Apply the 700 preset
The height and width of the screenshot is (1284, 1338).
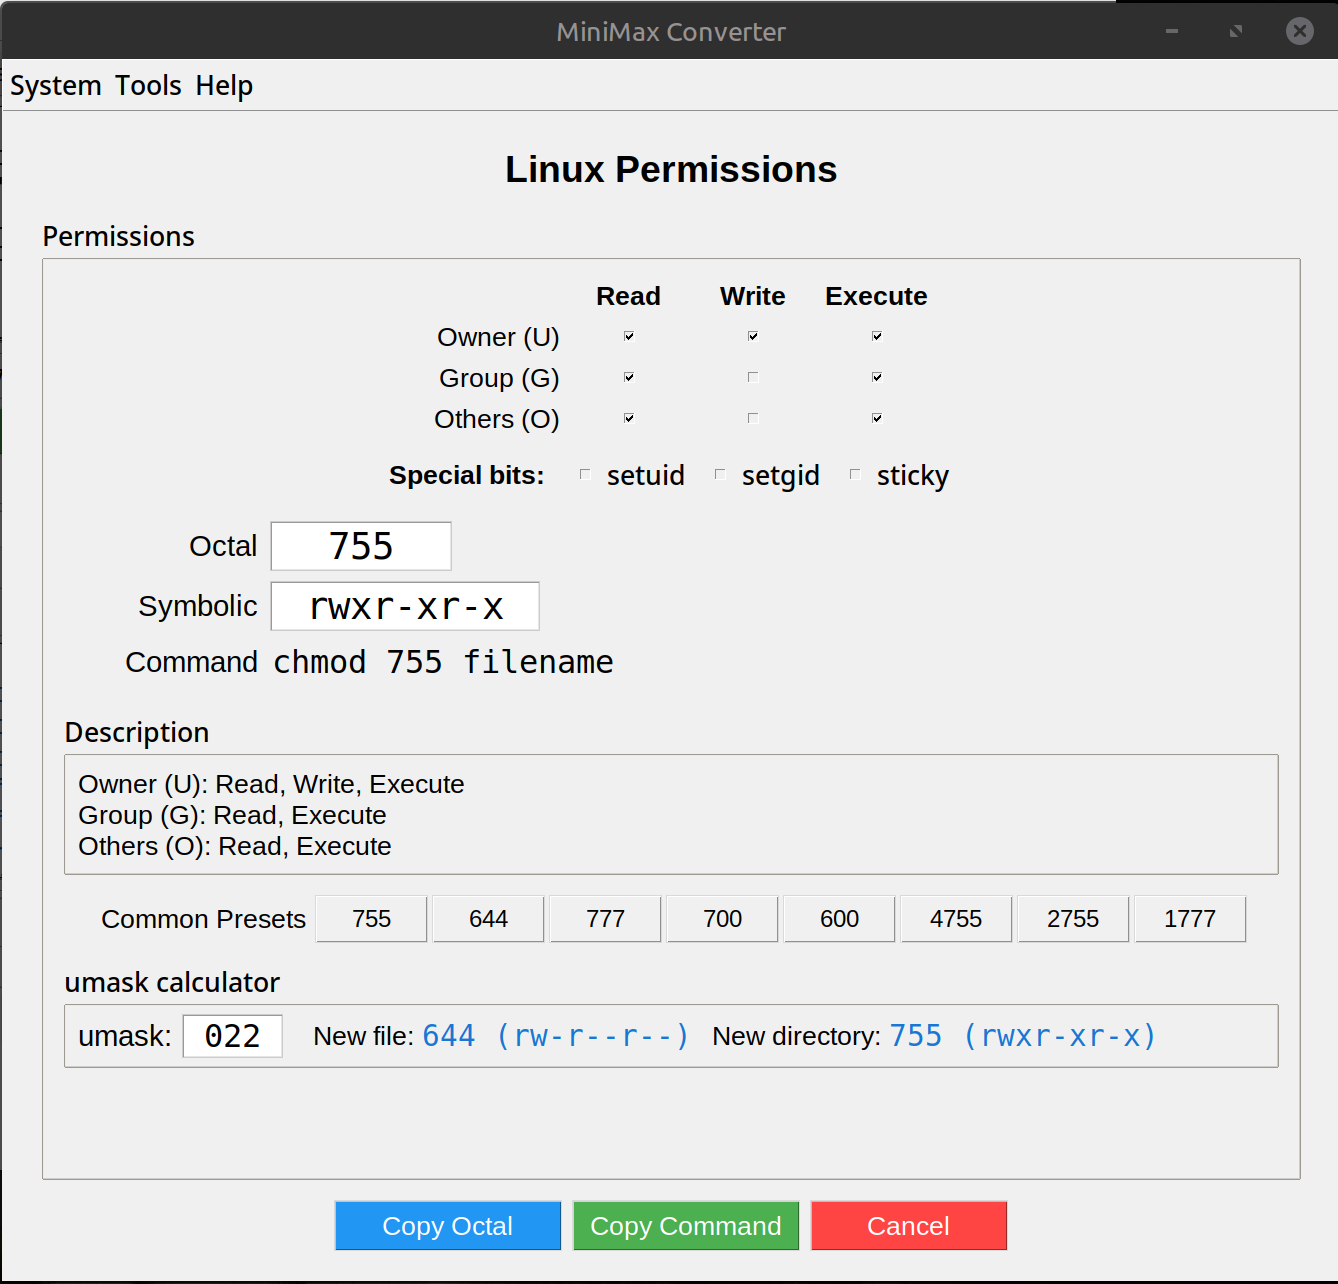[723, 919]
